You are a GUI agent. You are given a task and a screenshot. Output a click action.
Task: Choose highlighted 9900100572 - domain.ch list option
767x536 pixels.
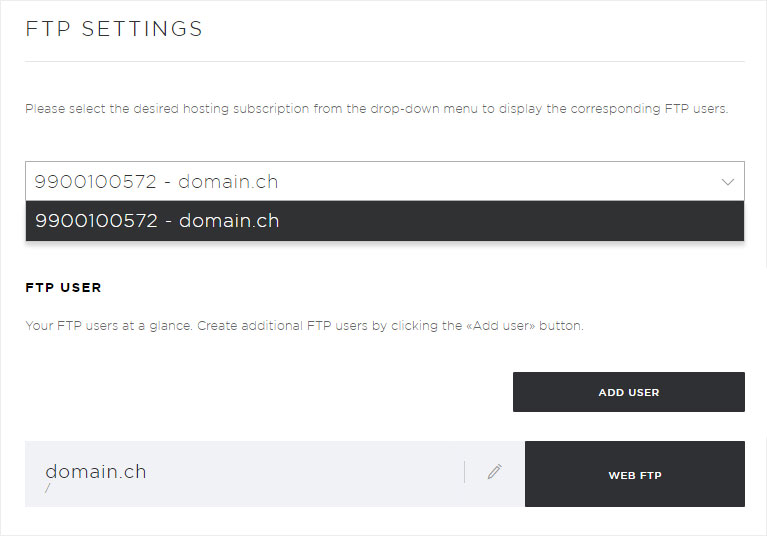385,221
